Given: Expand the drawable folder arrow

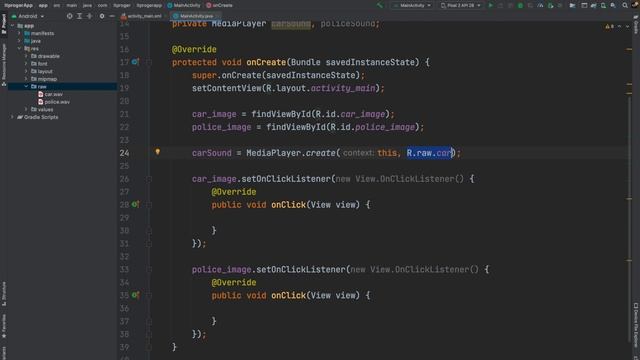Looking at the screenshot, I should tap(27, 56).
